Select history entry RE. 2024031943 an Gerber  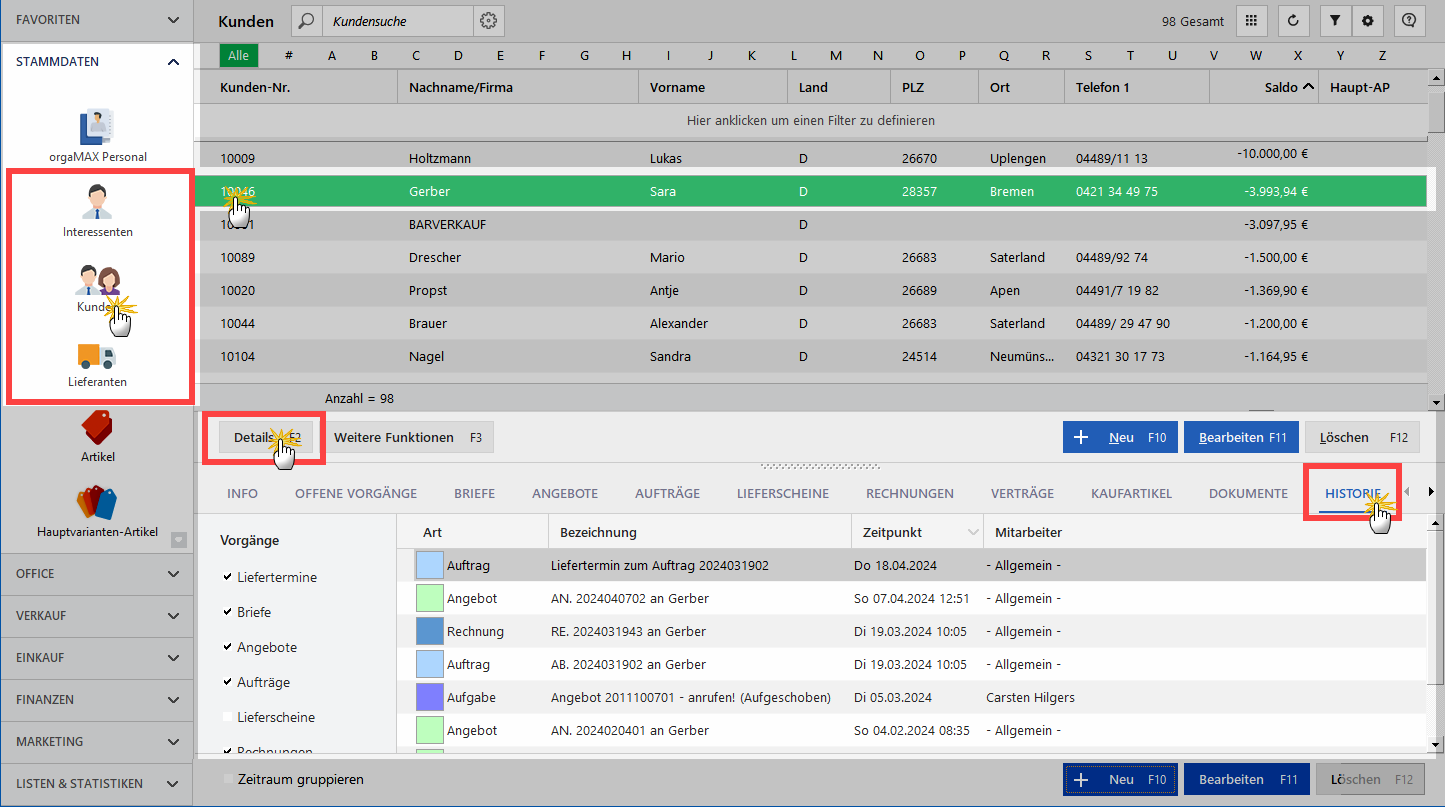911,631
